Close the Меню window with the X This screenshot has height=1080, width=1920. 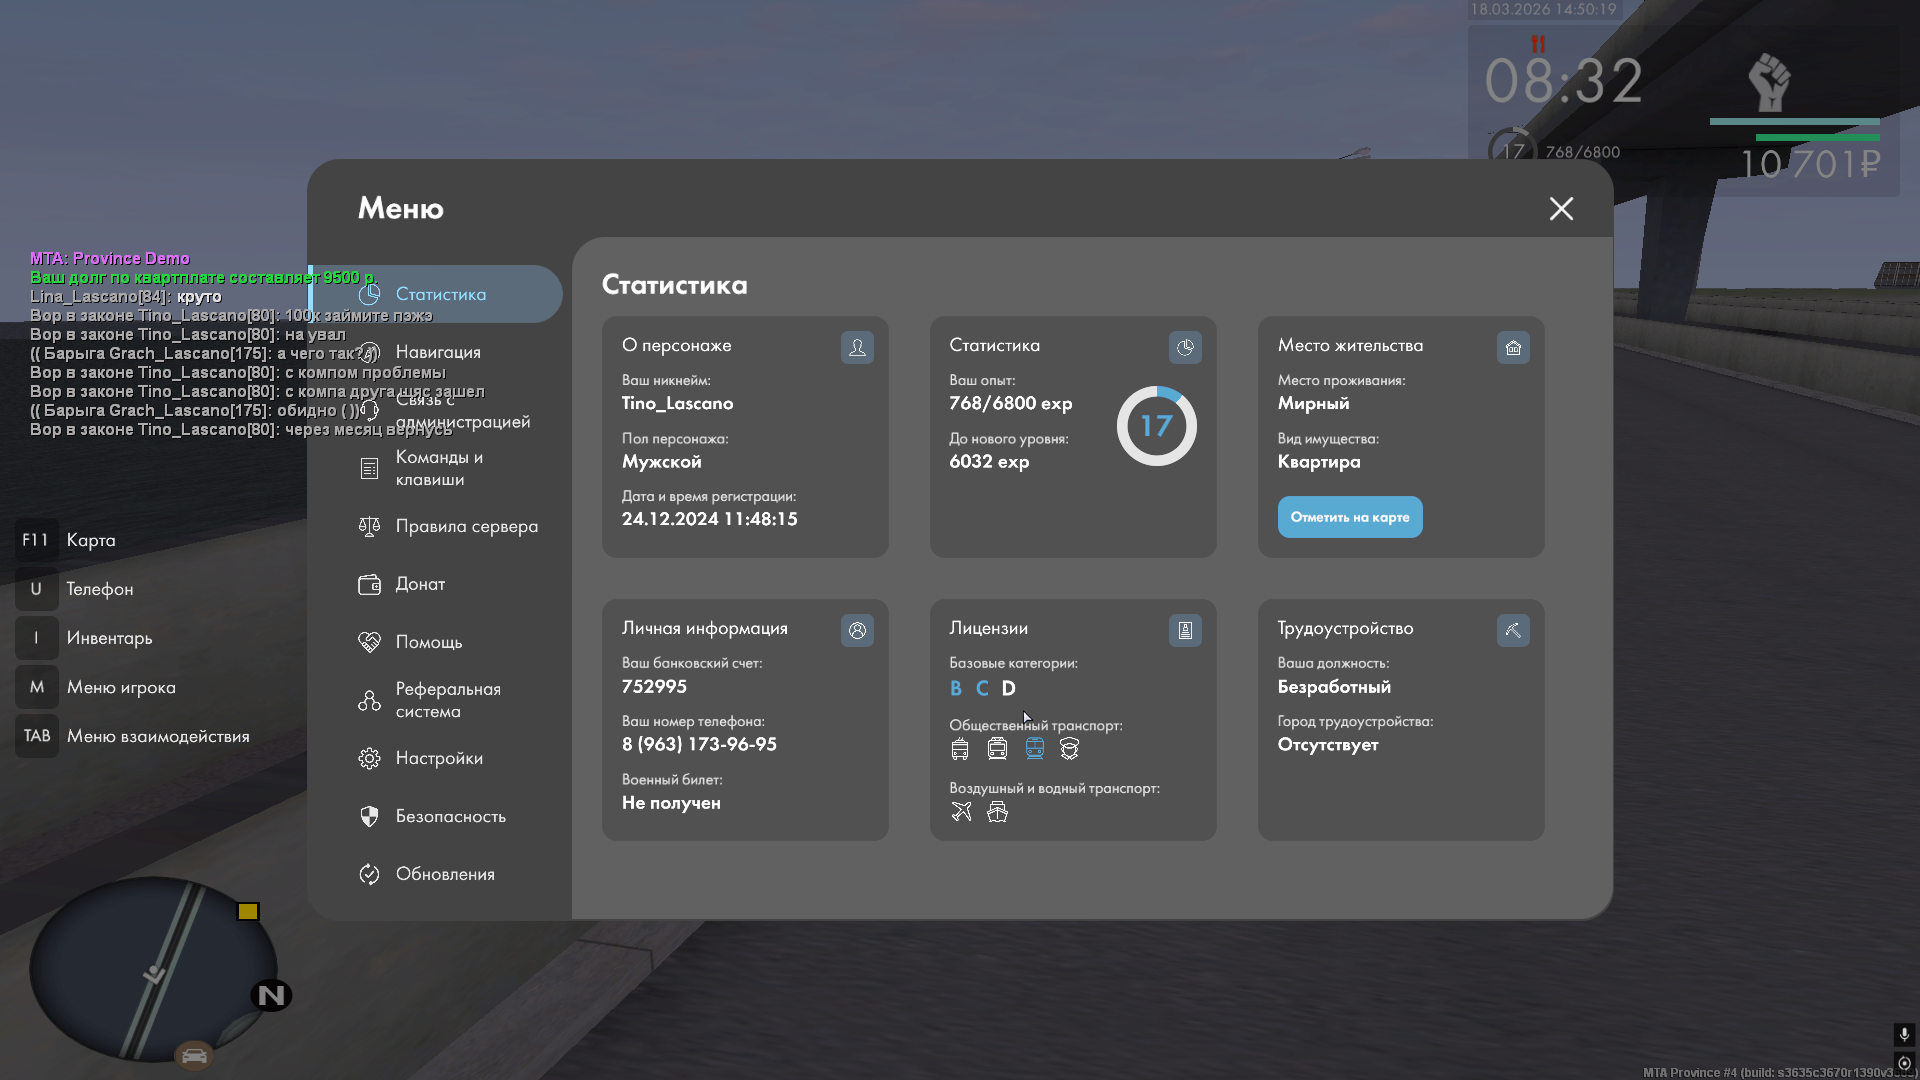(1561, 208)
